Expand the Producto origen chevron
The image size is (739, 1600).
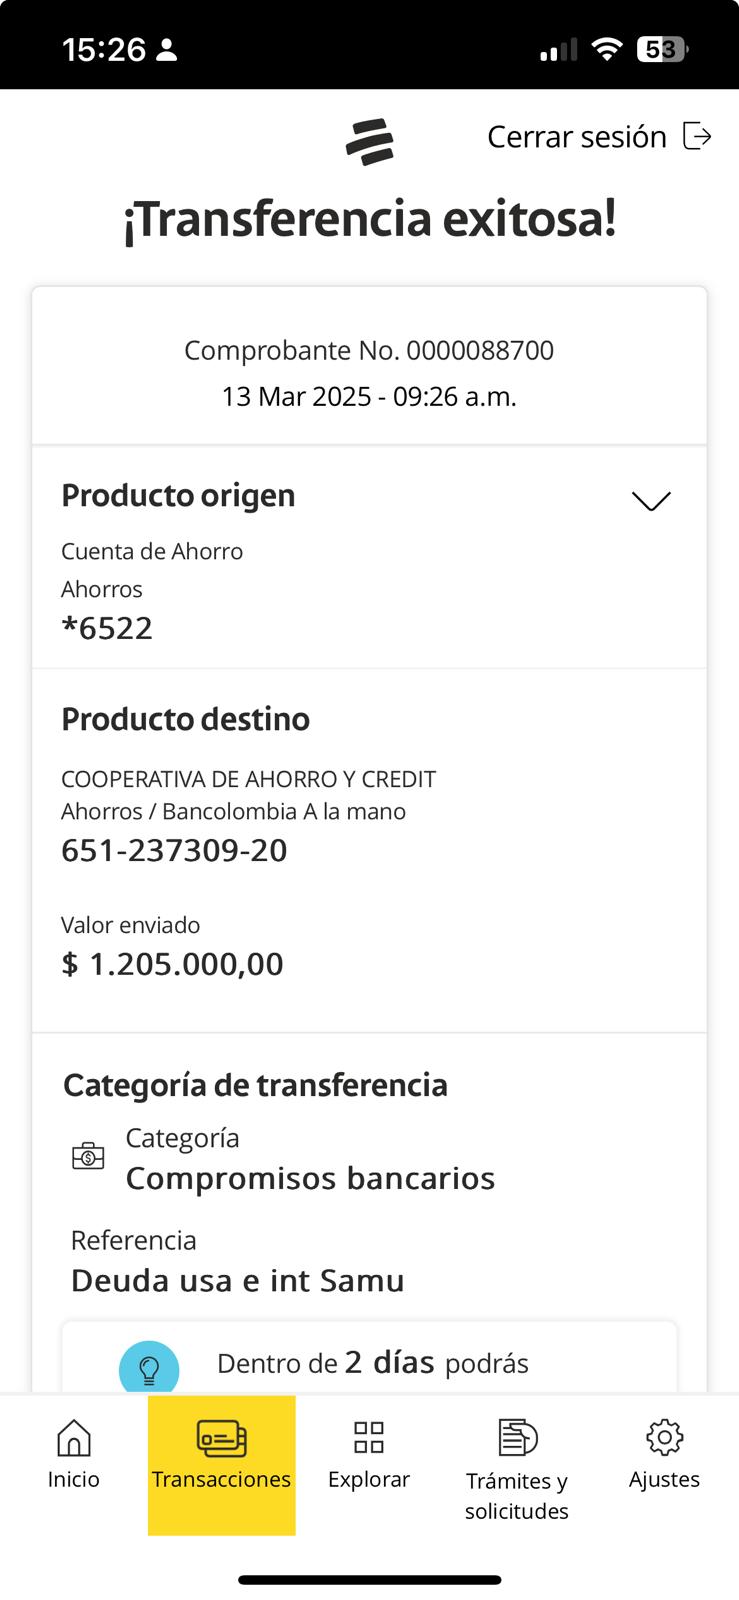(651, 500)
